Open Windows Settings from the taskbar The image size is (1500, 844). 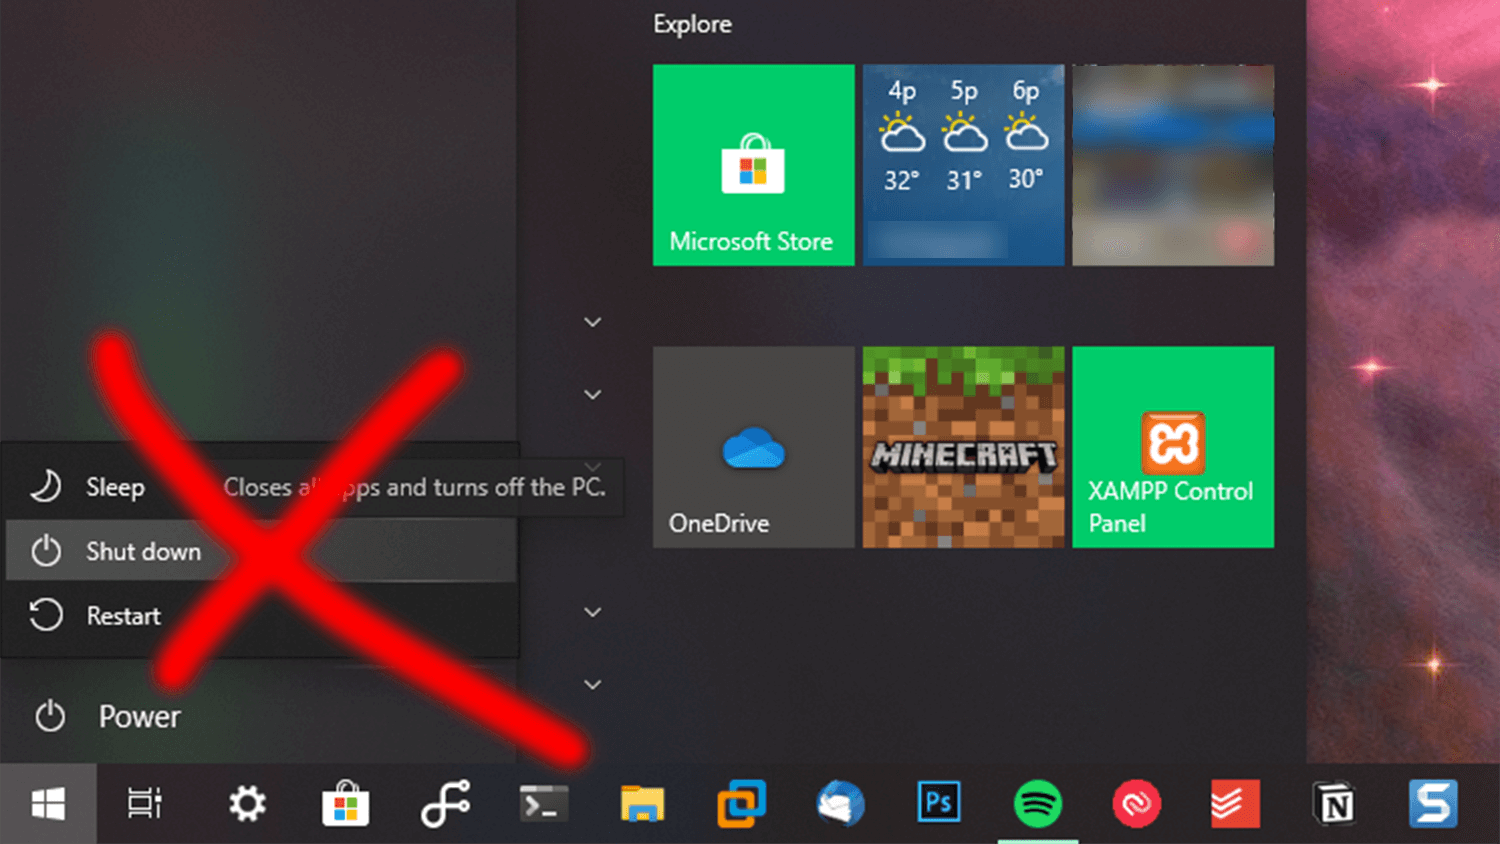coord(247,802)
